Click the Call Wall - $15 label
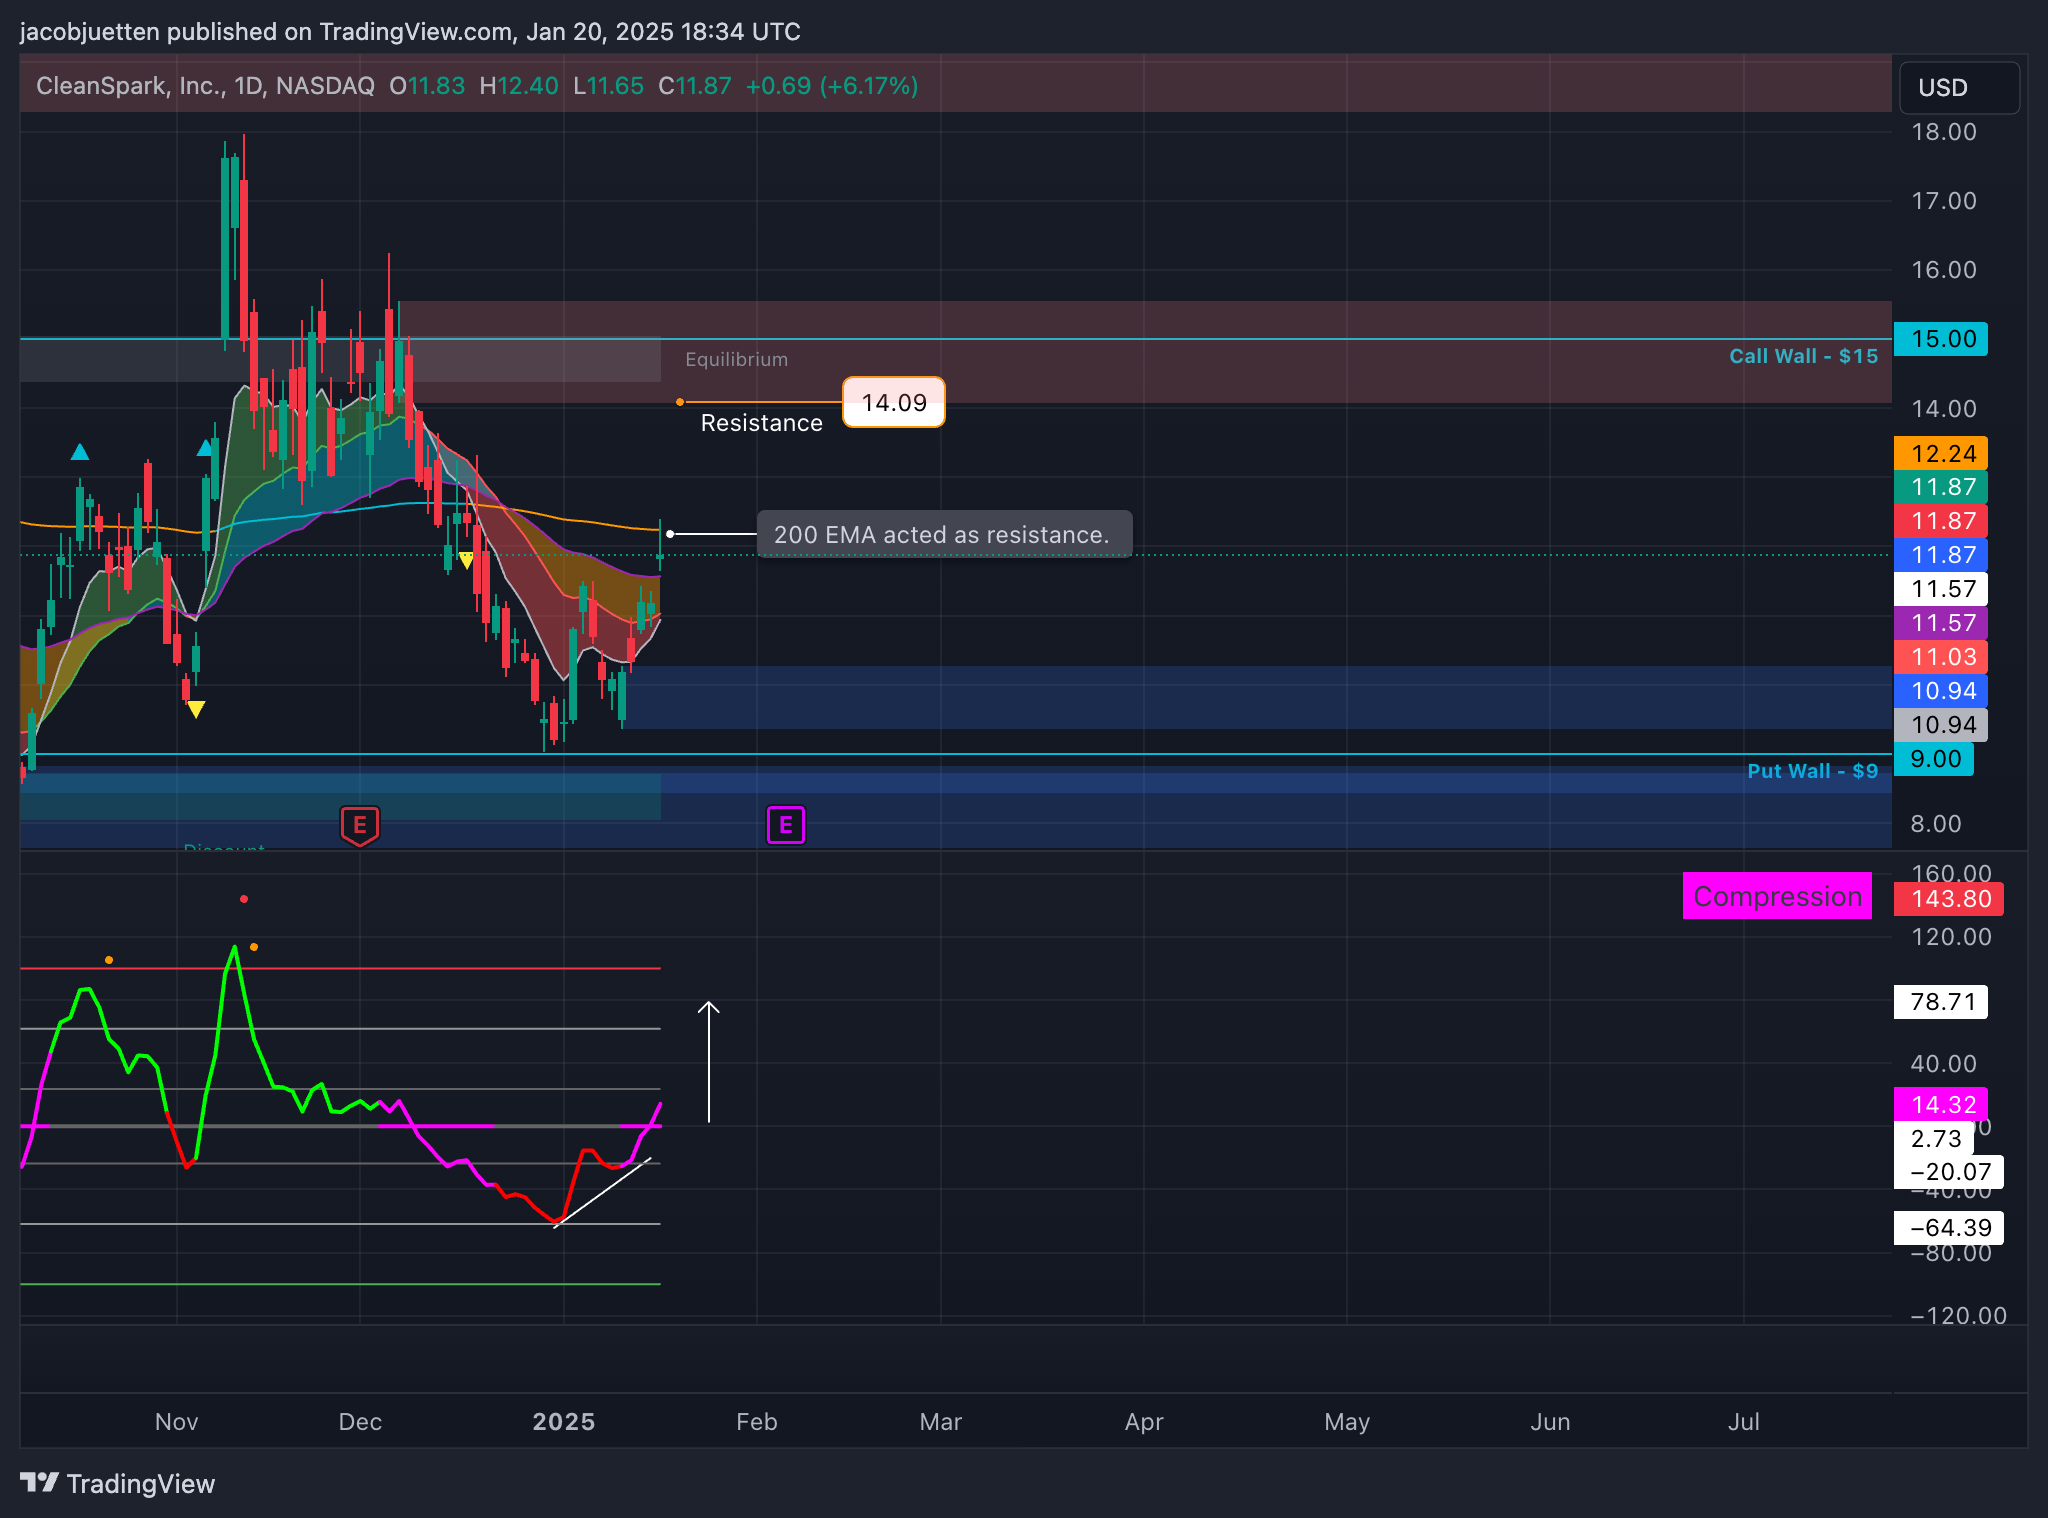The image size is (2048, 1518). pos(1804,356)
